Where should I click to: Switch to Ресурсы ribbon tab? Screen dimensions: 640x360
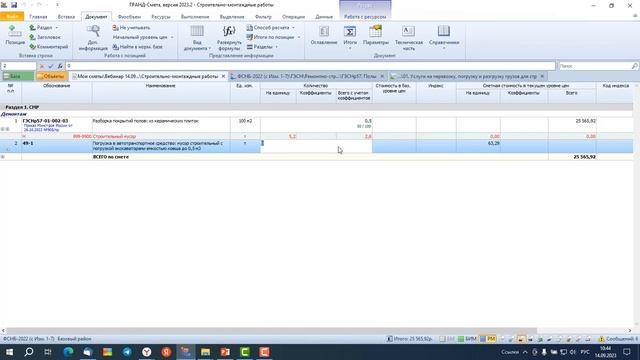[x=161, y=17]
